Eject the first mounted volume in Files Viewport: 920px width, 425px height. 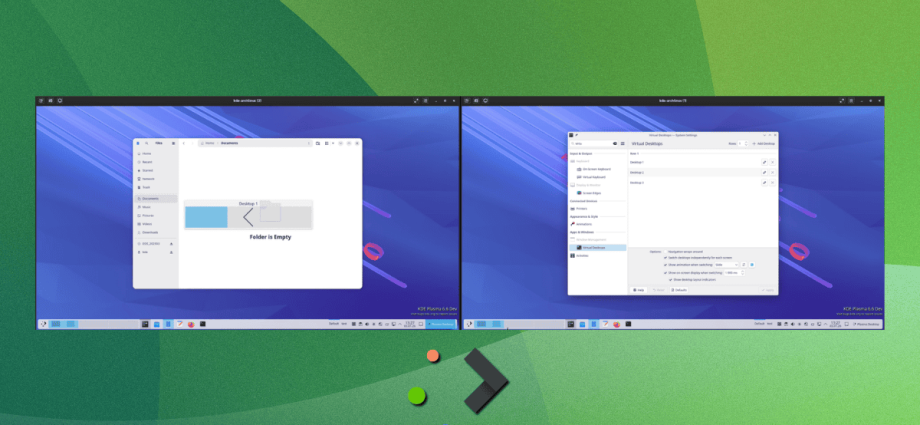click(x=171, y=244)
